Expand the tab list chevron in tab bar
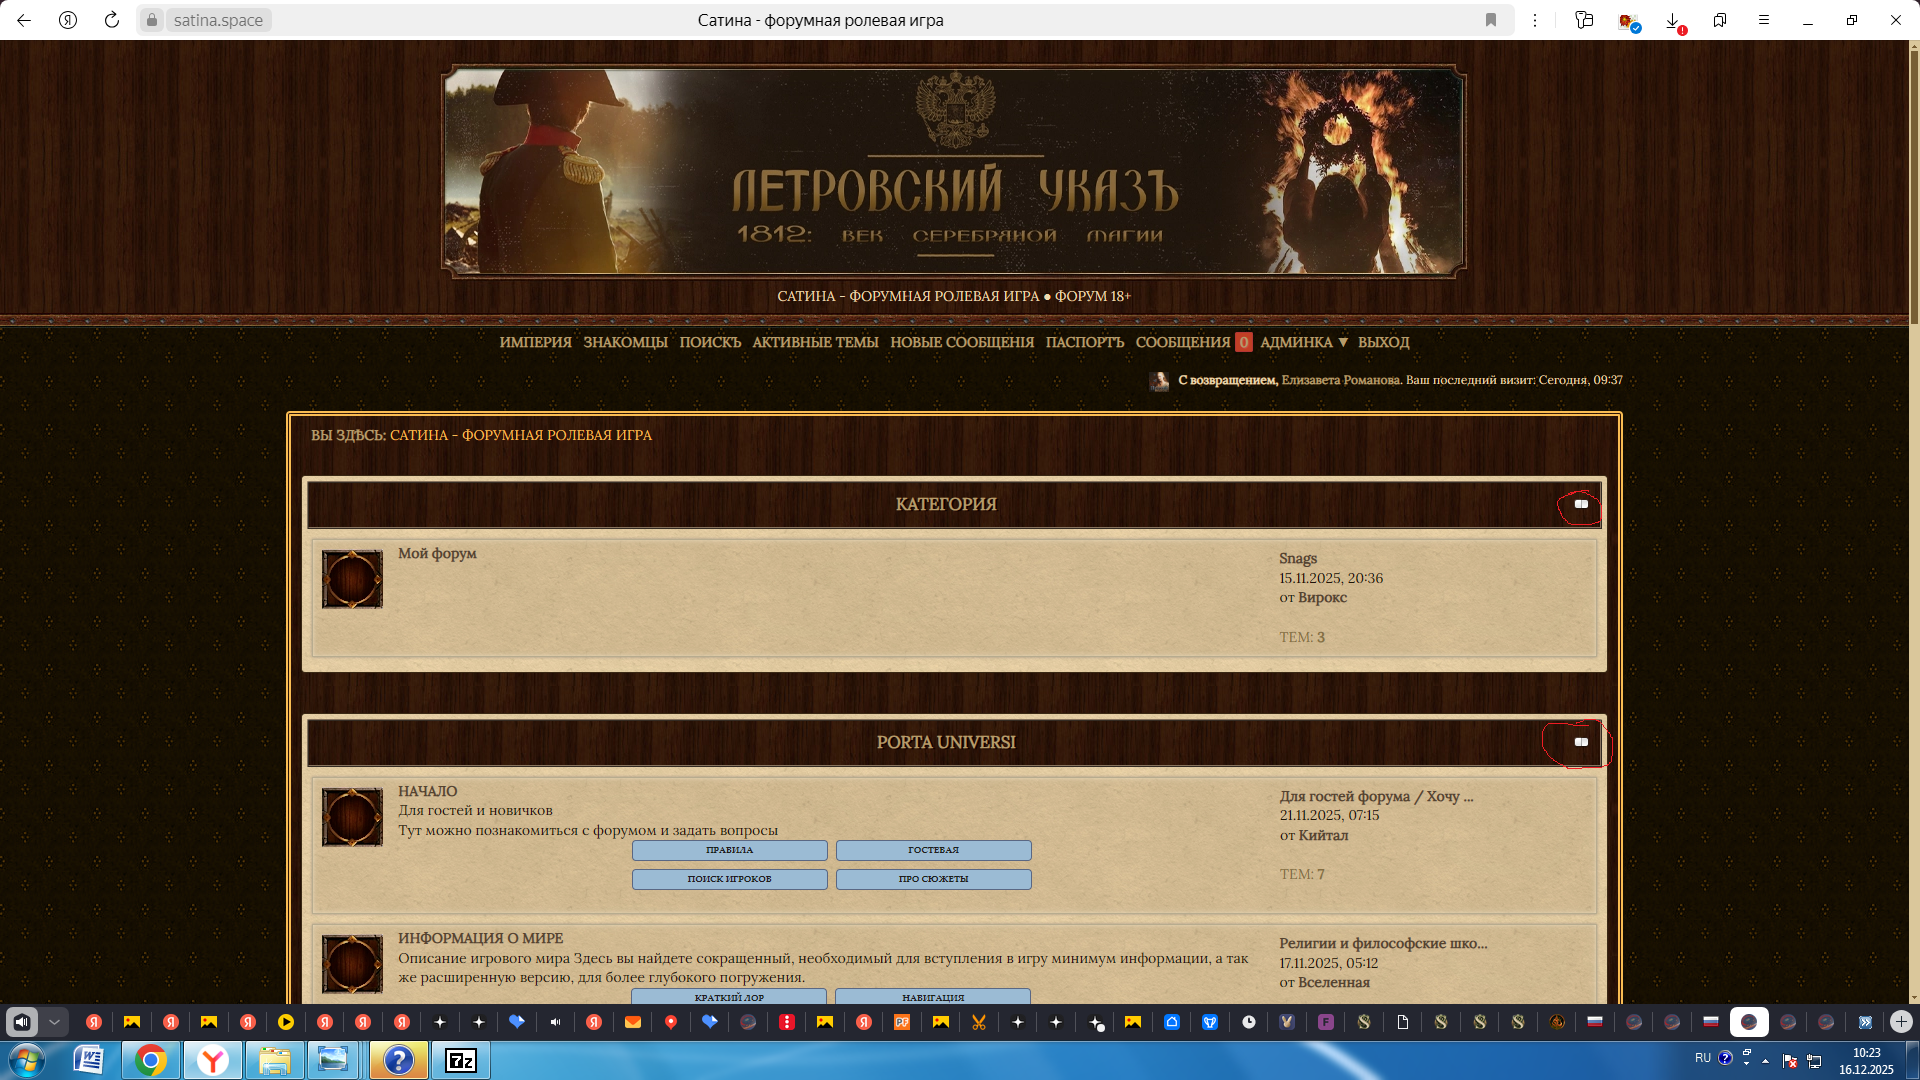This screenshot has width=1920, height=1080. [55, 1022]
